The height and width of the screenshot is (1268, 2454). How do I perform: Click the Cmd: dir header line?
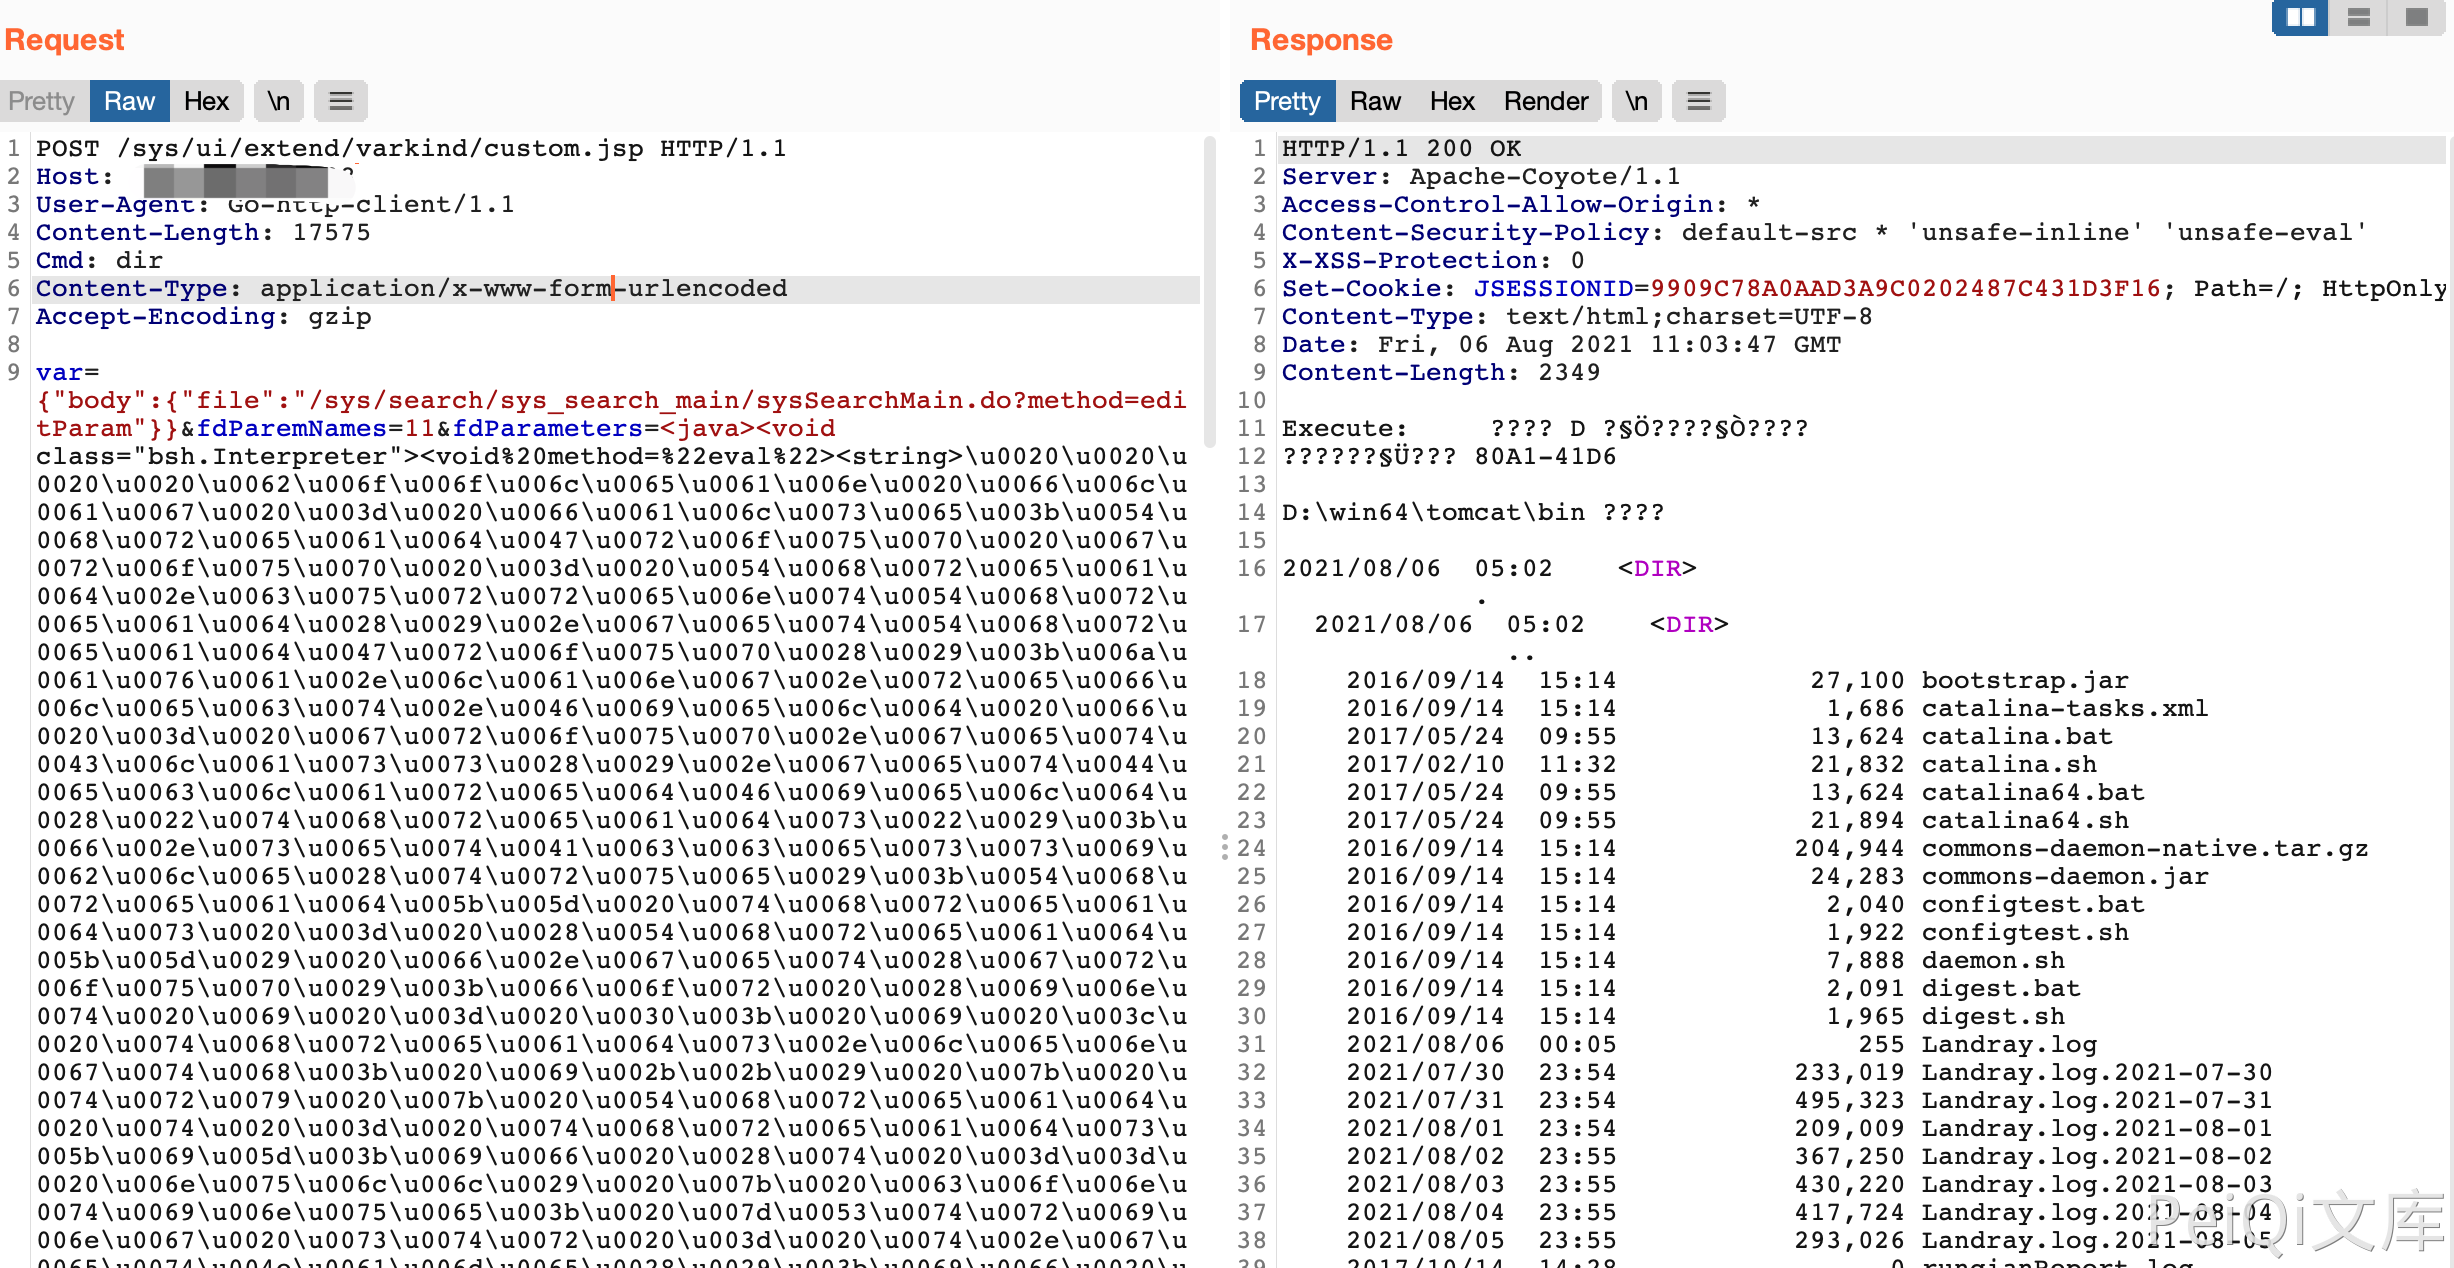pos(99,261)
